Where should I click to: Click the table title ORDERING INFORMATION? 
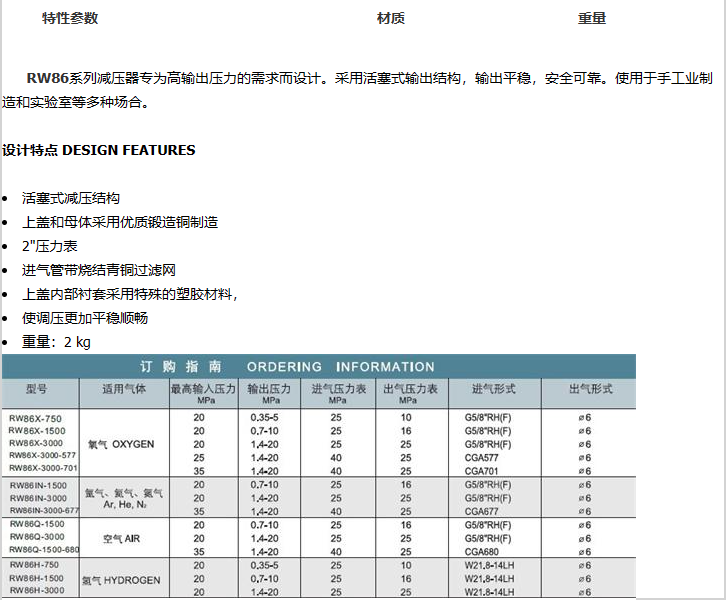click(341, 367)
